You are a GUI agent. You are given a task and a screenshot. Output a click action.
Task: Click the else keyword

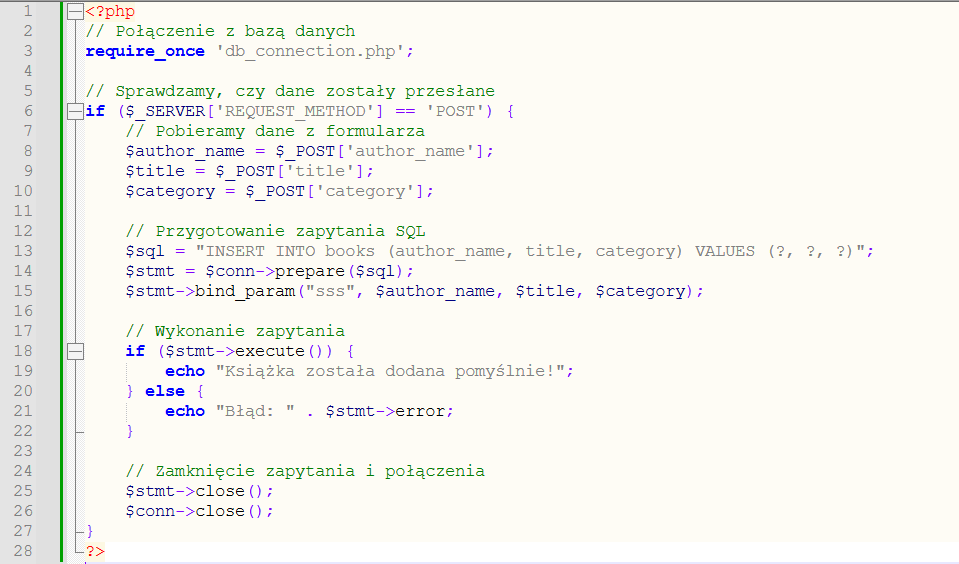(165, 391)
